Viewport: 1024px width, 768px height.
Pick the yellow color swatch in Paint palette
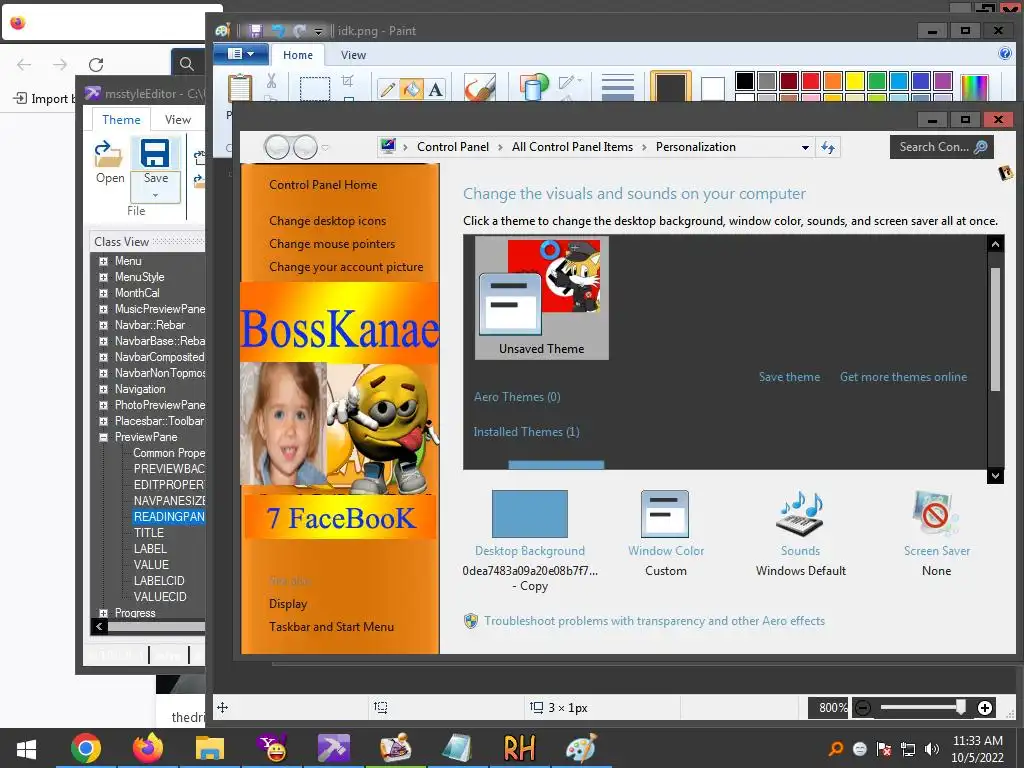[x=855, y=80]
